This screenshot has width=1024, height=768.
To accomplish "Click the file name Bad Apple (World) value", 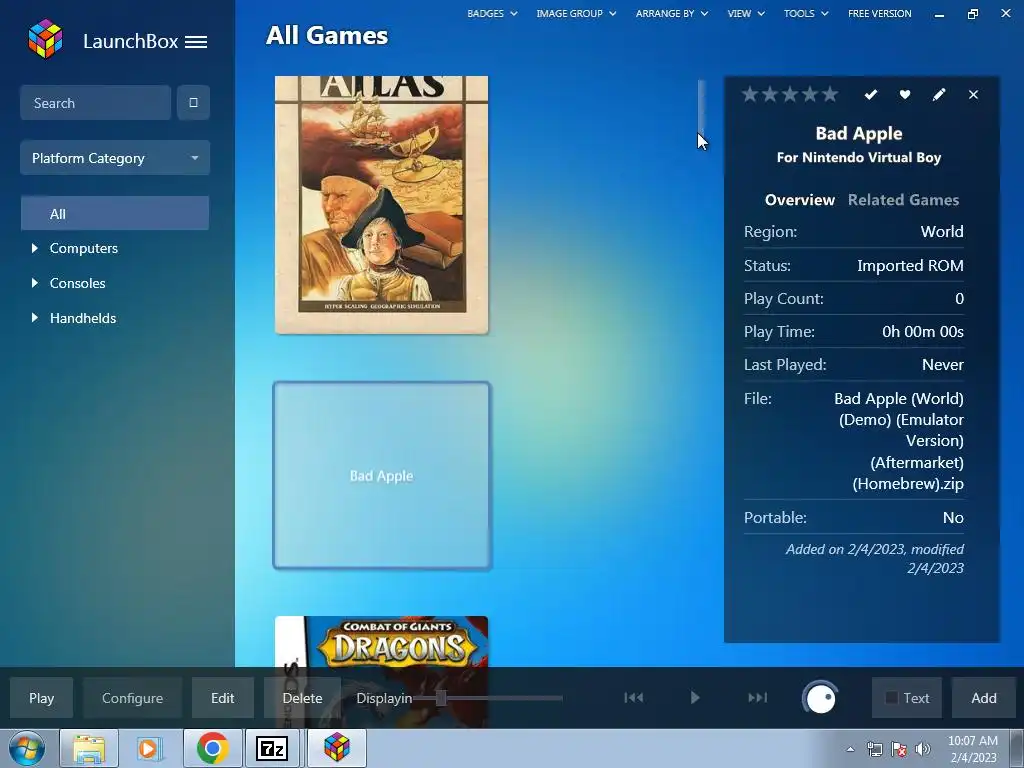I will (x=899, y=441).
